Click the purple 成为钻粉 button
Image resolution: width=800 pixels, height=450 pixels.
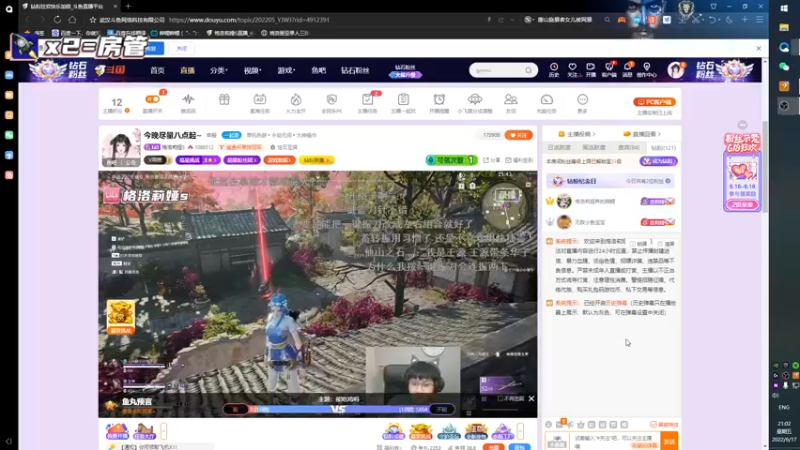(658, 161)
